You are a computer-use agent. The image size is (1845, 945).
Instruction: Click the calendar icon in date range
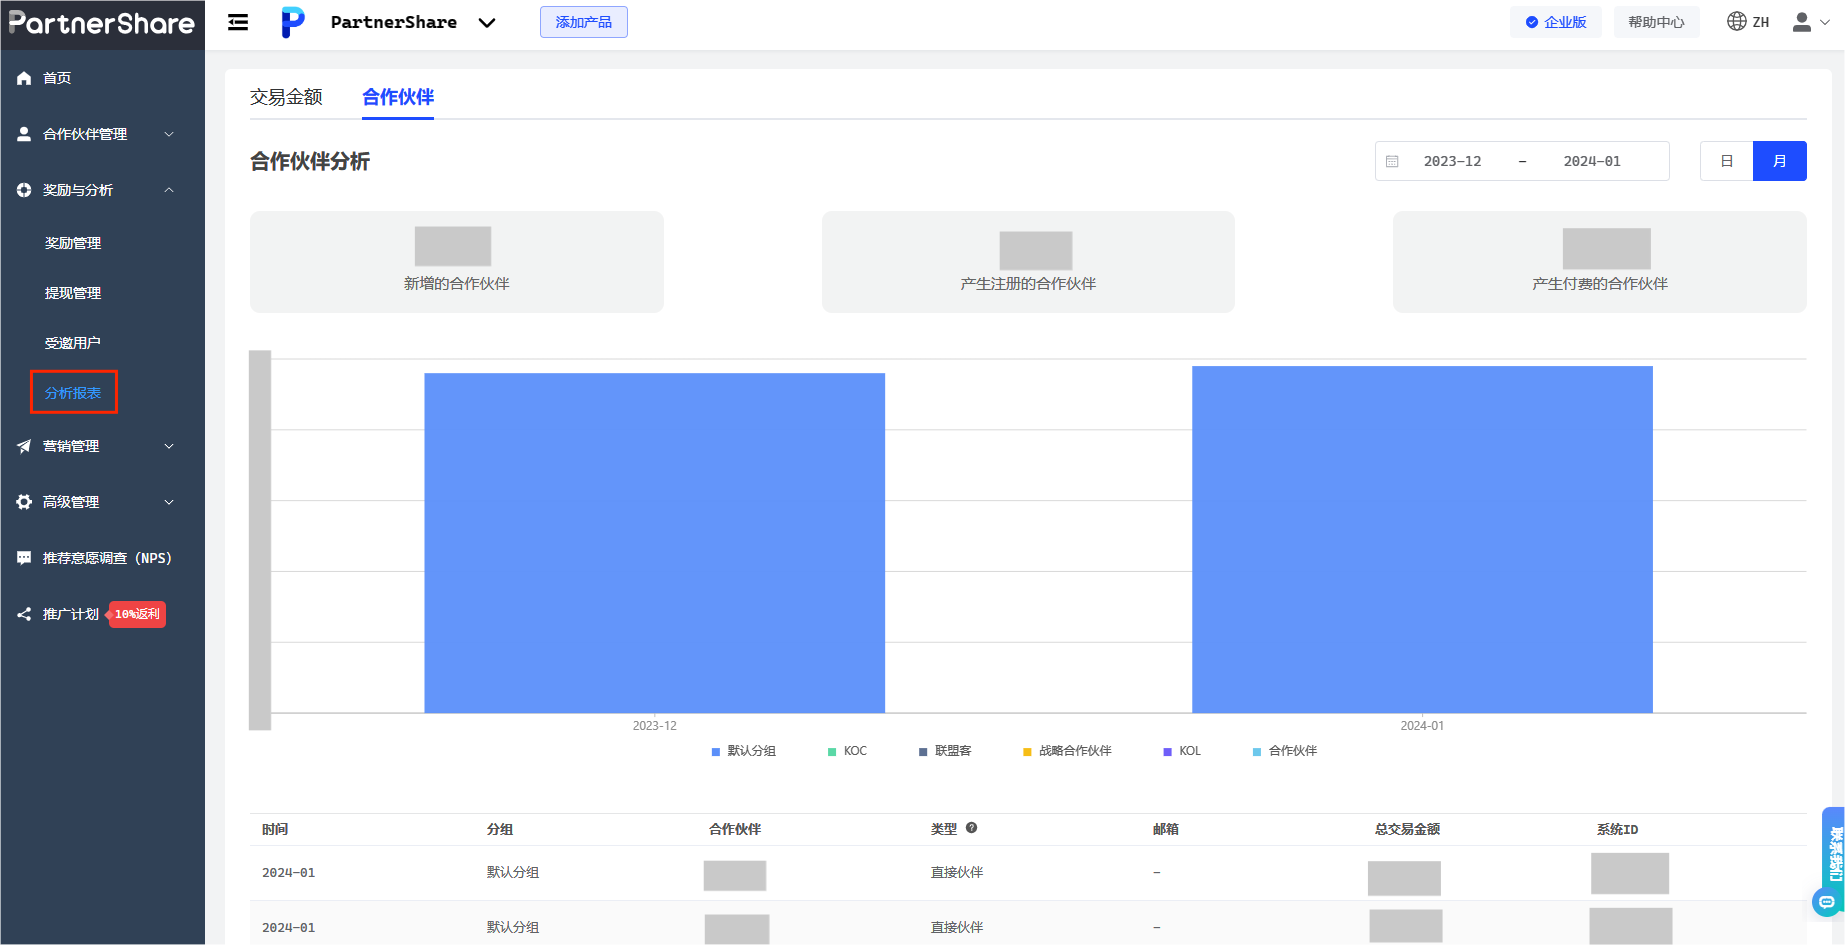[1392, 161]
